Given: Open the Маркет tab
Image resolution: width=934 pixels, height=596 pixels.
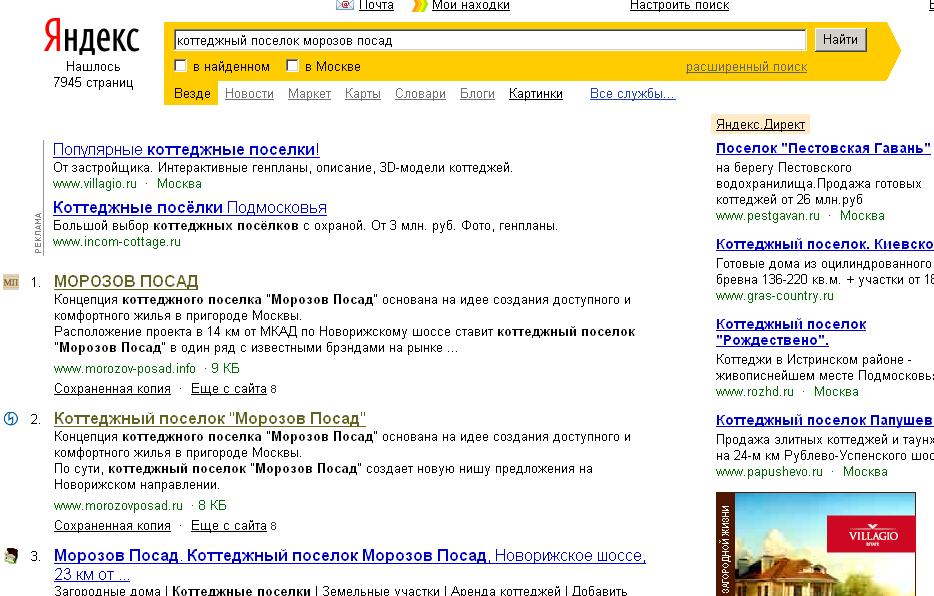Looking at the screenshot, I should click(x=310, y=93).
